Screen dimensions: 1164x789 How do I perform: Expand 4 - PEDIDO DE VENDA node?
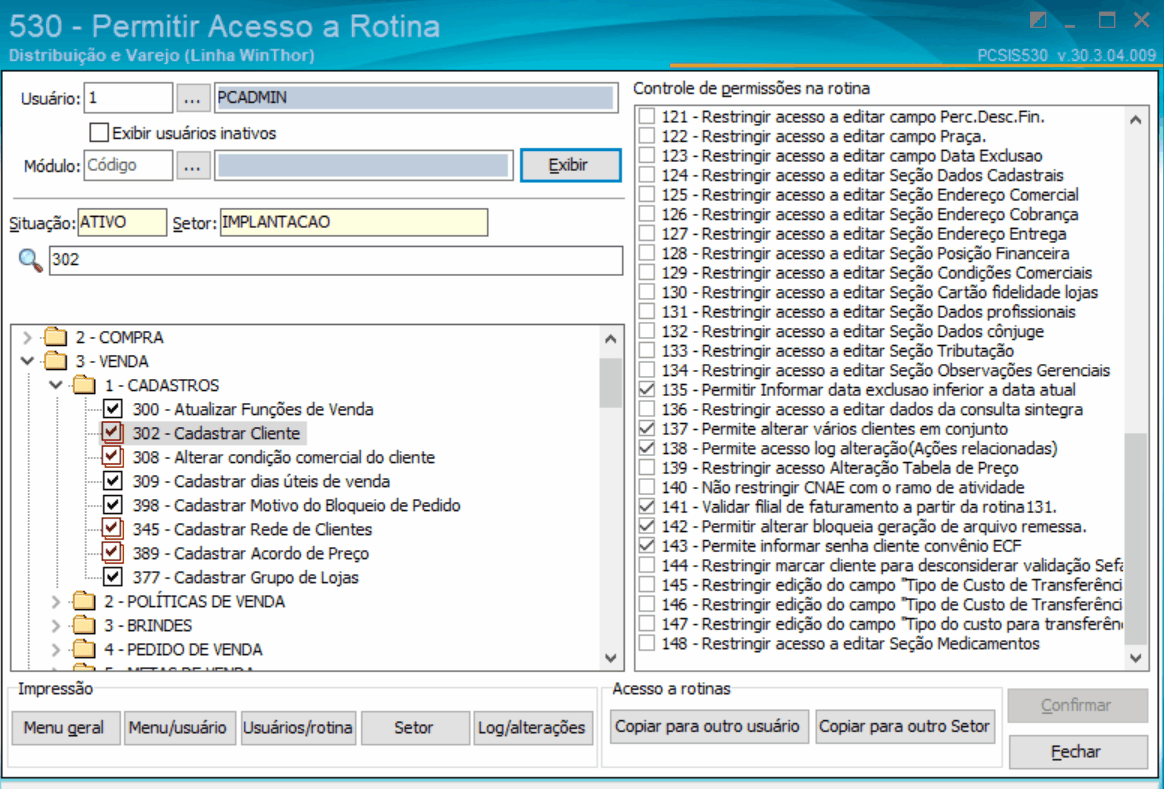click(56, 649)
